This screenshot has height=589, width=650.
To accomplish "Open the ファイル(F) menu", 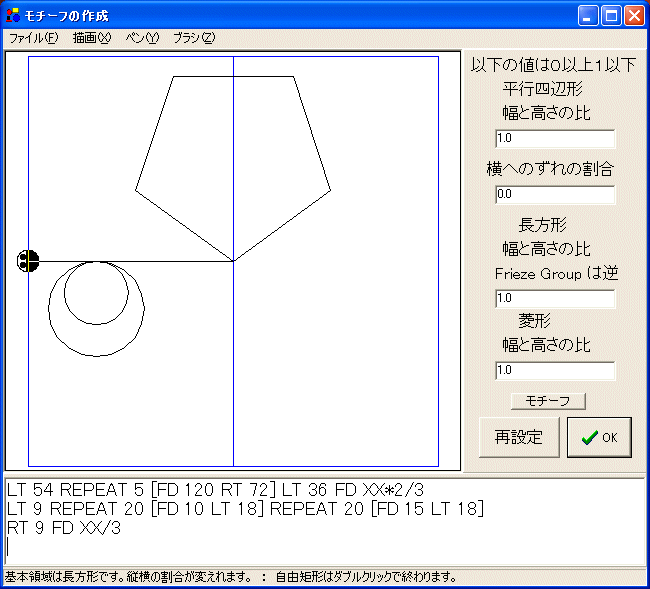I will coord(34,38).
